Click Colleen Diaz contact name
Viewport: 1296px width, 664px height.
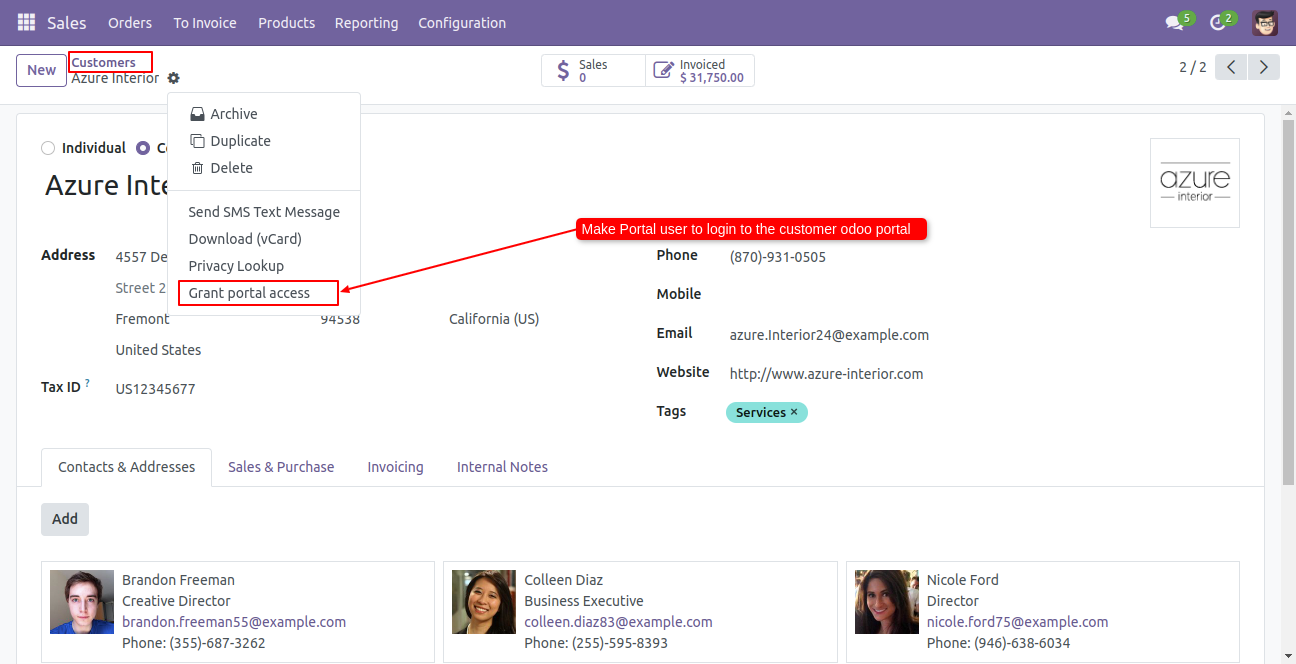coord(563,580)
